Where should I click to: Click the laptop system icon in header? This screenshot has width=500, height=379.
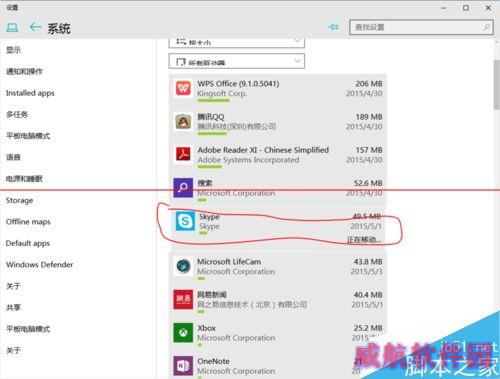[12, 28]
